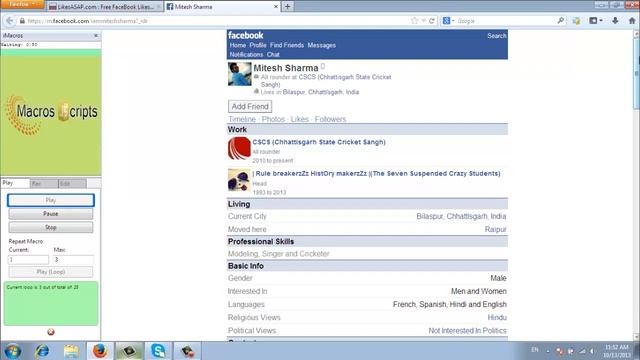The height and width of the screenshot is (360, 640).
Task: Open the Raipur link
Action: point(496,229)
